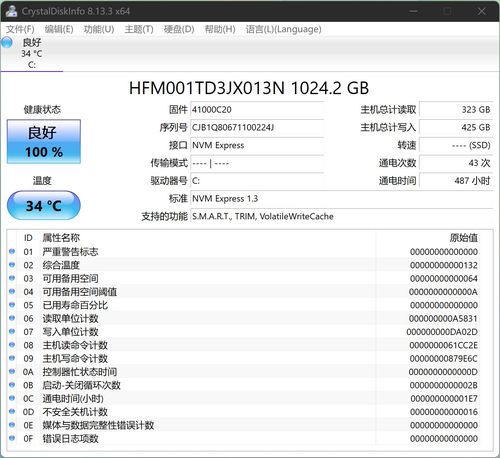Click status dot beside 已用寿命百分比 row
The image size is (500, 458).
click(x=12, y=305)
